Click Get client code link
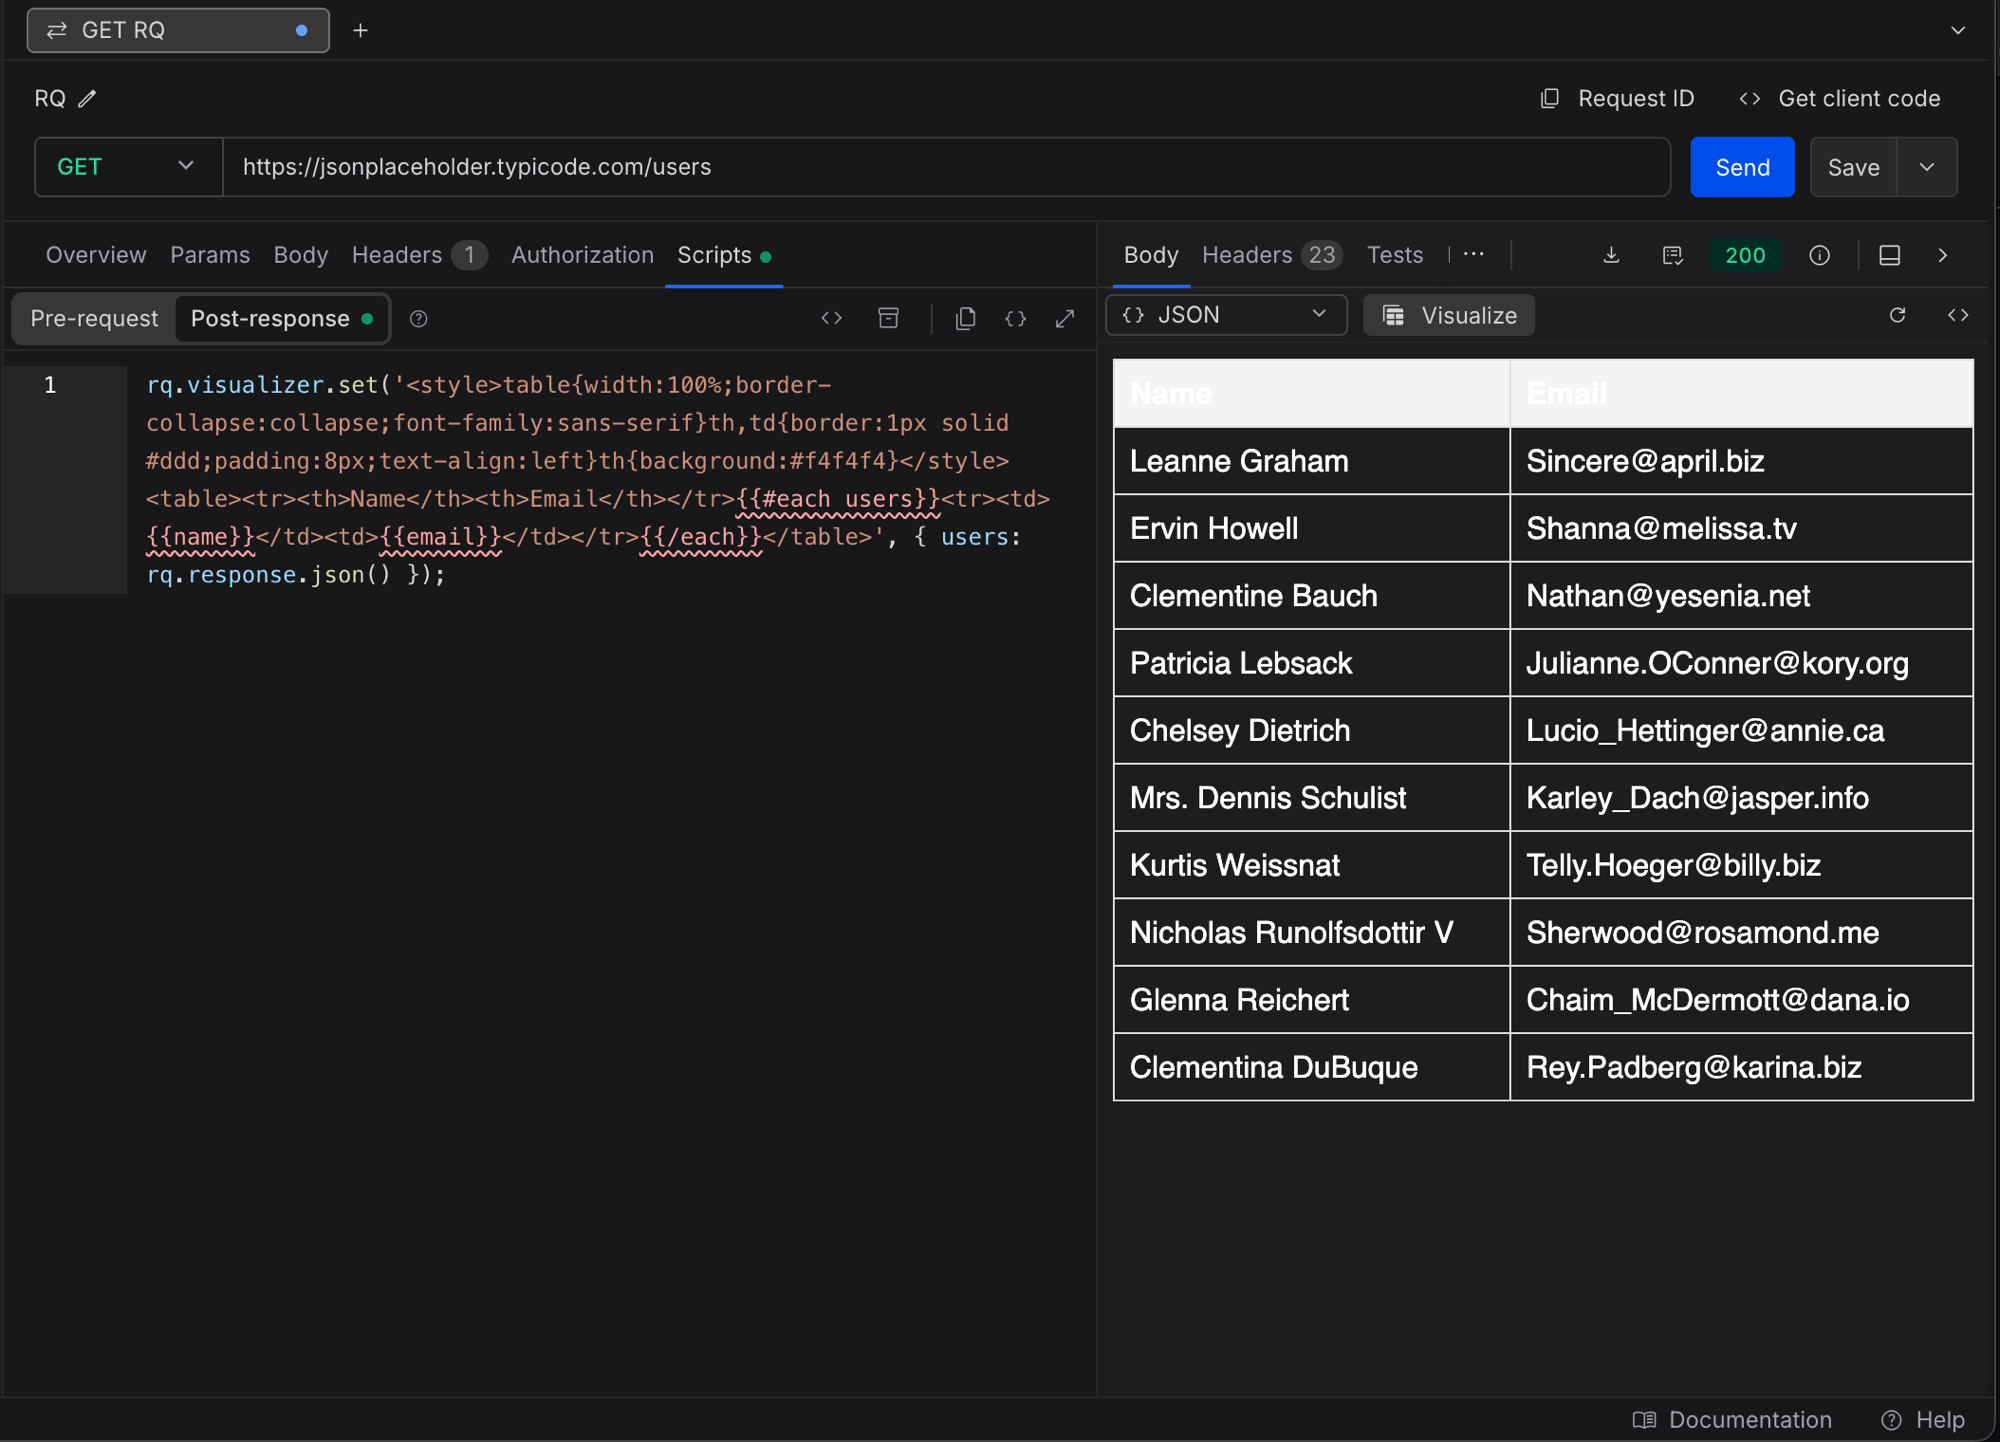2000x1442 pixels. coord(1859,99)
